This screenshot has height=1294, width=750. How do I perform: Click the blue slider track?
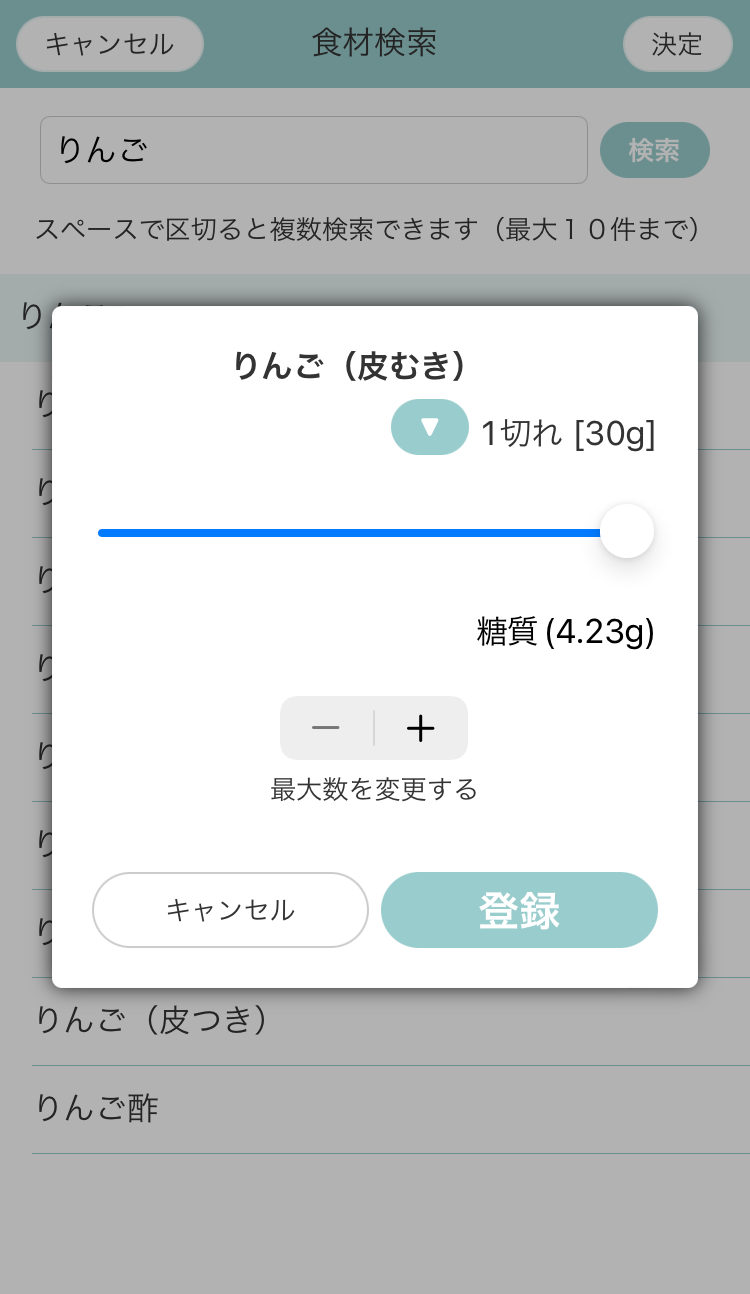pos(350,533)
